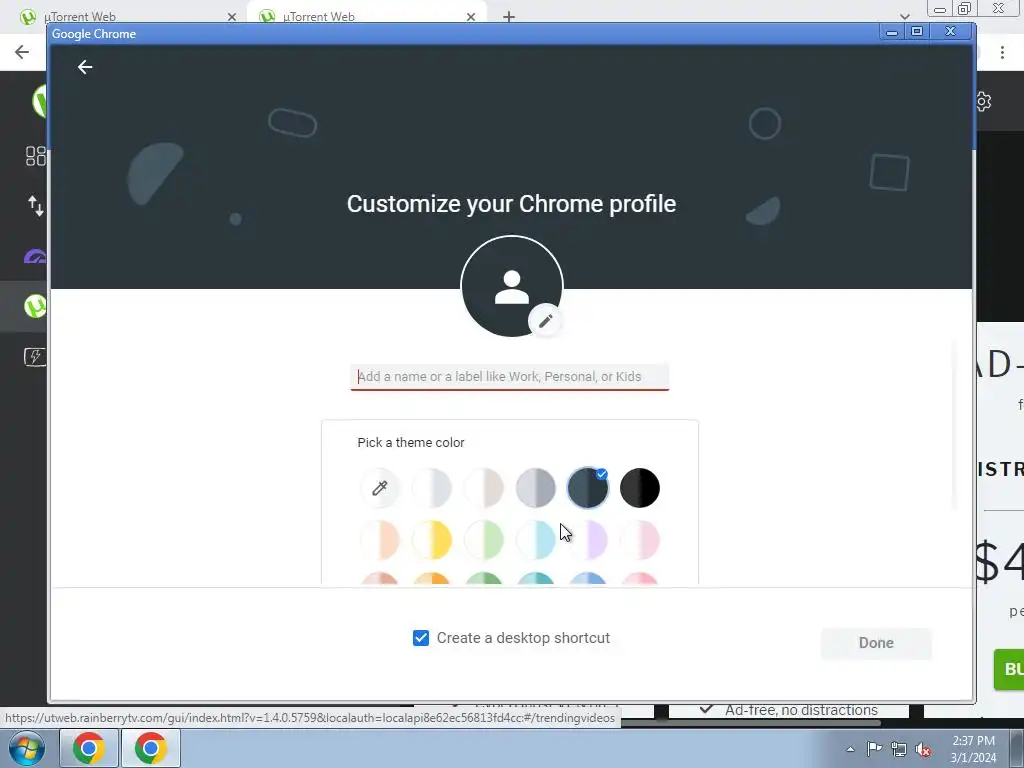The height and width of the screenshot is (768, 1024).
Task: Open the µTorrent dashboard grid icon
Action: 35,155
